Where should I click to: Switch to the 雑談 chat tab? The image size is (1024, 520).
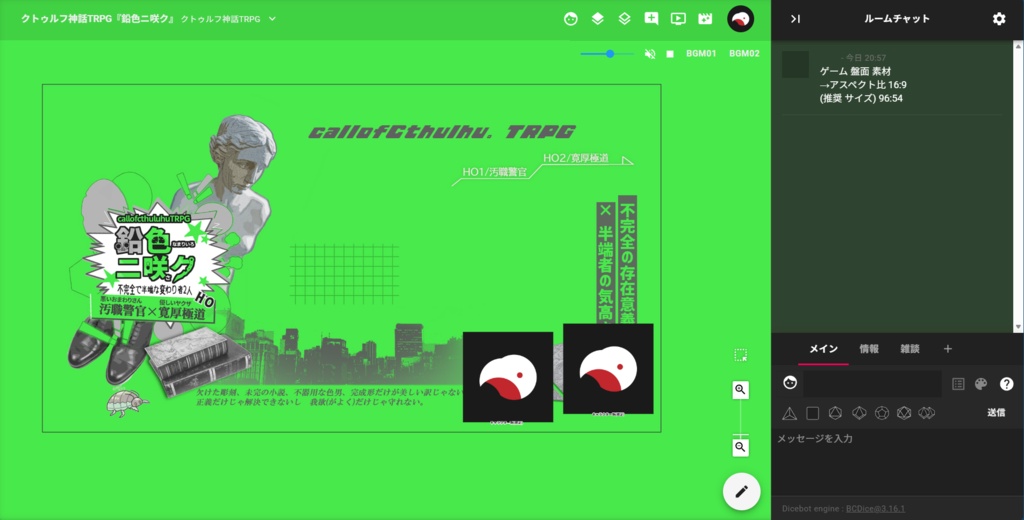910,349
